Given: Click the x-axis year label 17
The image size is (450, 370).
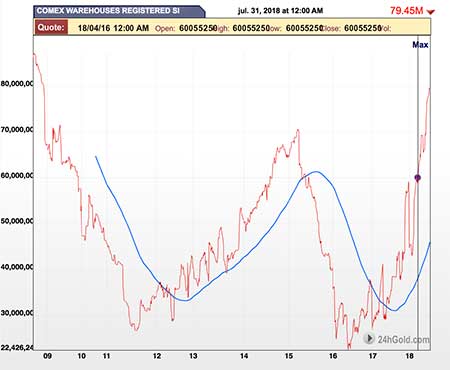Looking at the screenshot, I should [x=373, y=356].
